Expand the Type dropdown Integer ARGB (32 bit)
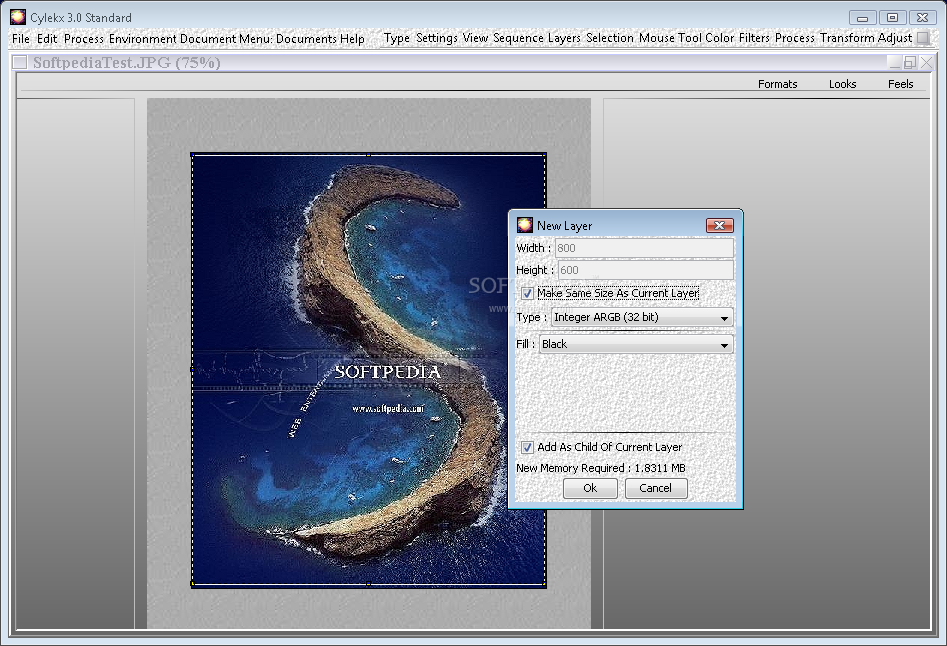The width and height of the screenshot is (947, 646). pyautogui.click(x=642, y=318)
